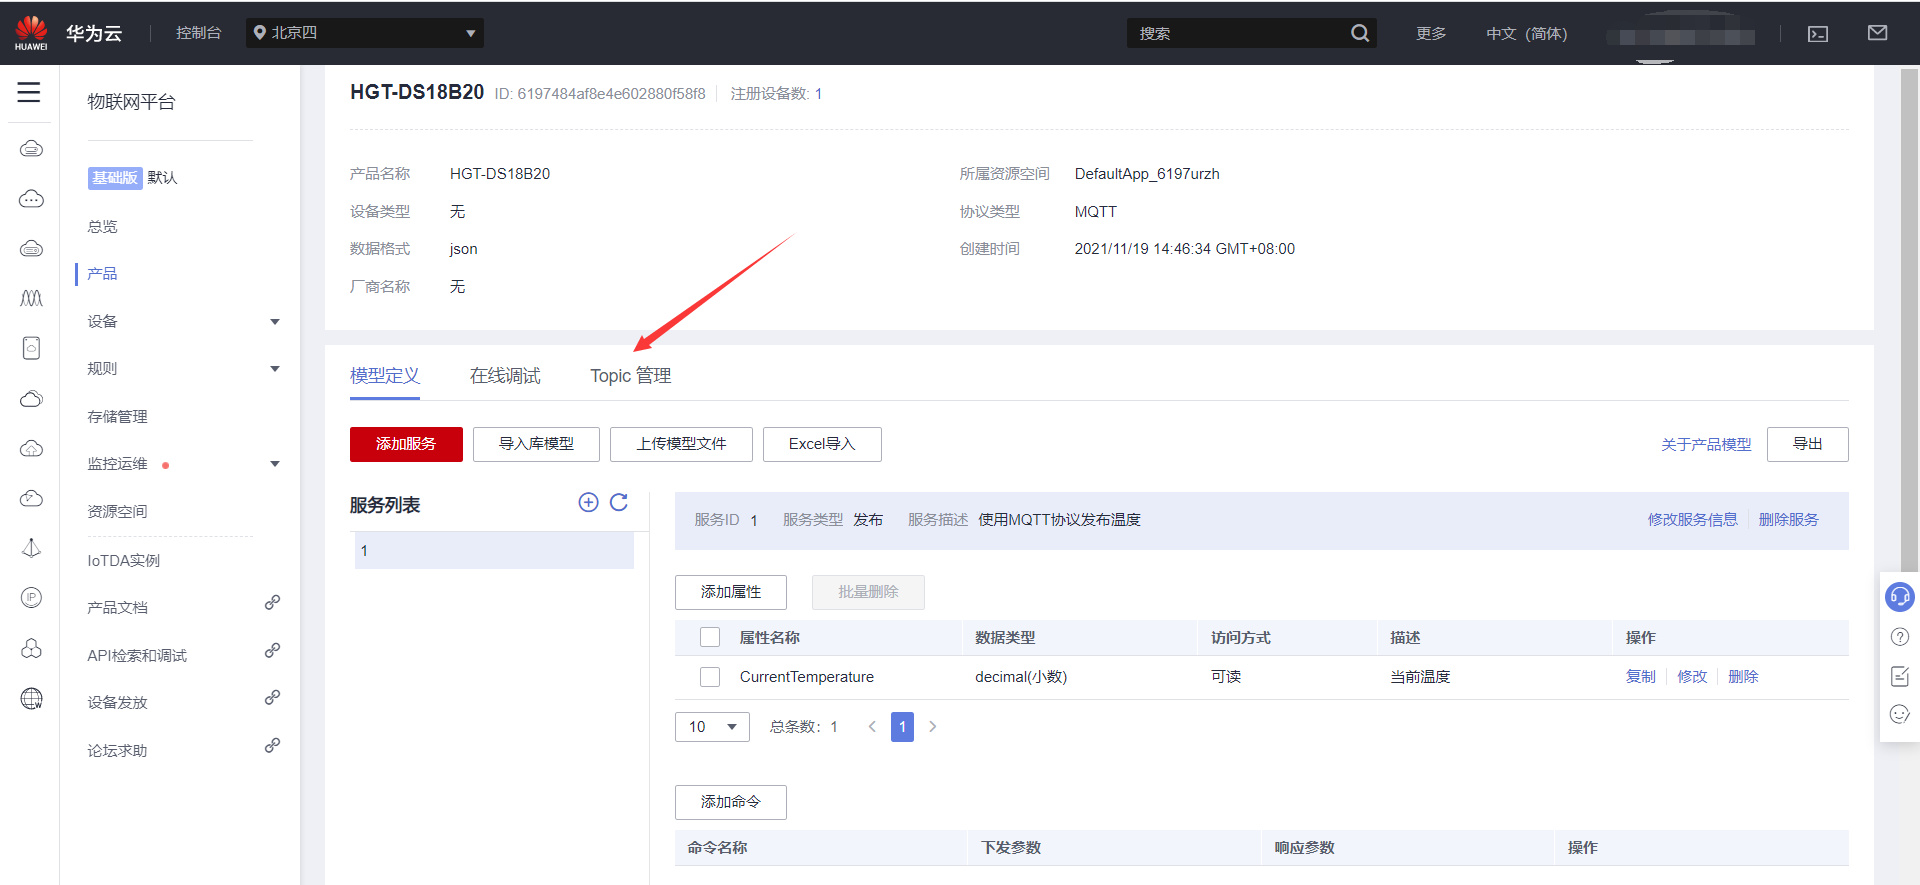
Task: Click the three-circles cluster icon in left rail
Action: pyautogui.click(x=31, y=648)
